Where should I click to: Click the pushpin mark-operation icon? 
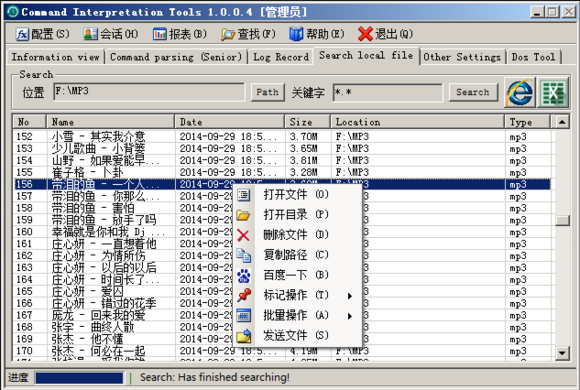(243, 295)
